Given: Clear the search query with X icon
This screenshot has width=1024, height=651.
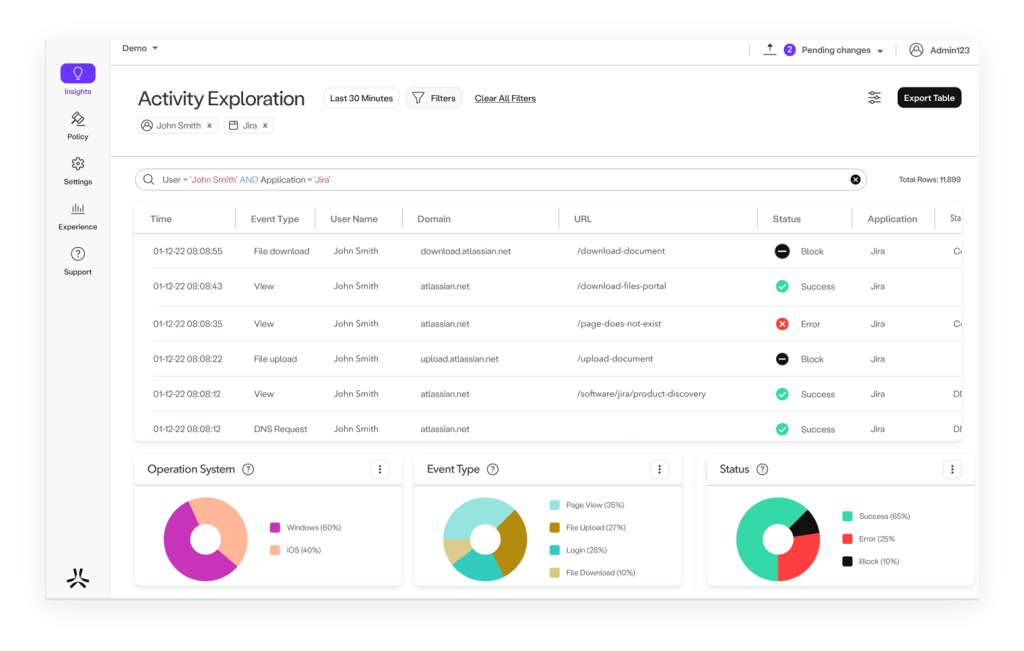Looking at the screenshot, I should [x=855, y=180].
